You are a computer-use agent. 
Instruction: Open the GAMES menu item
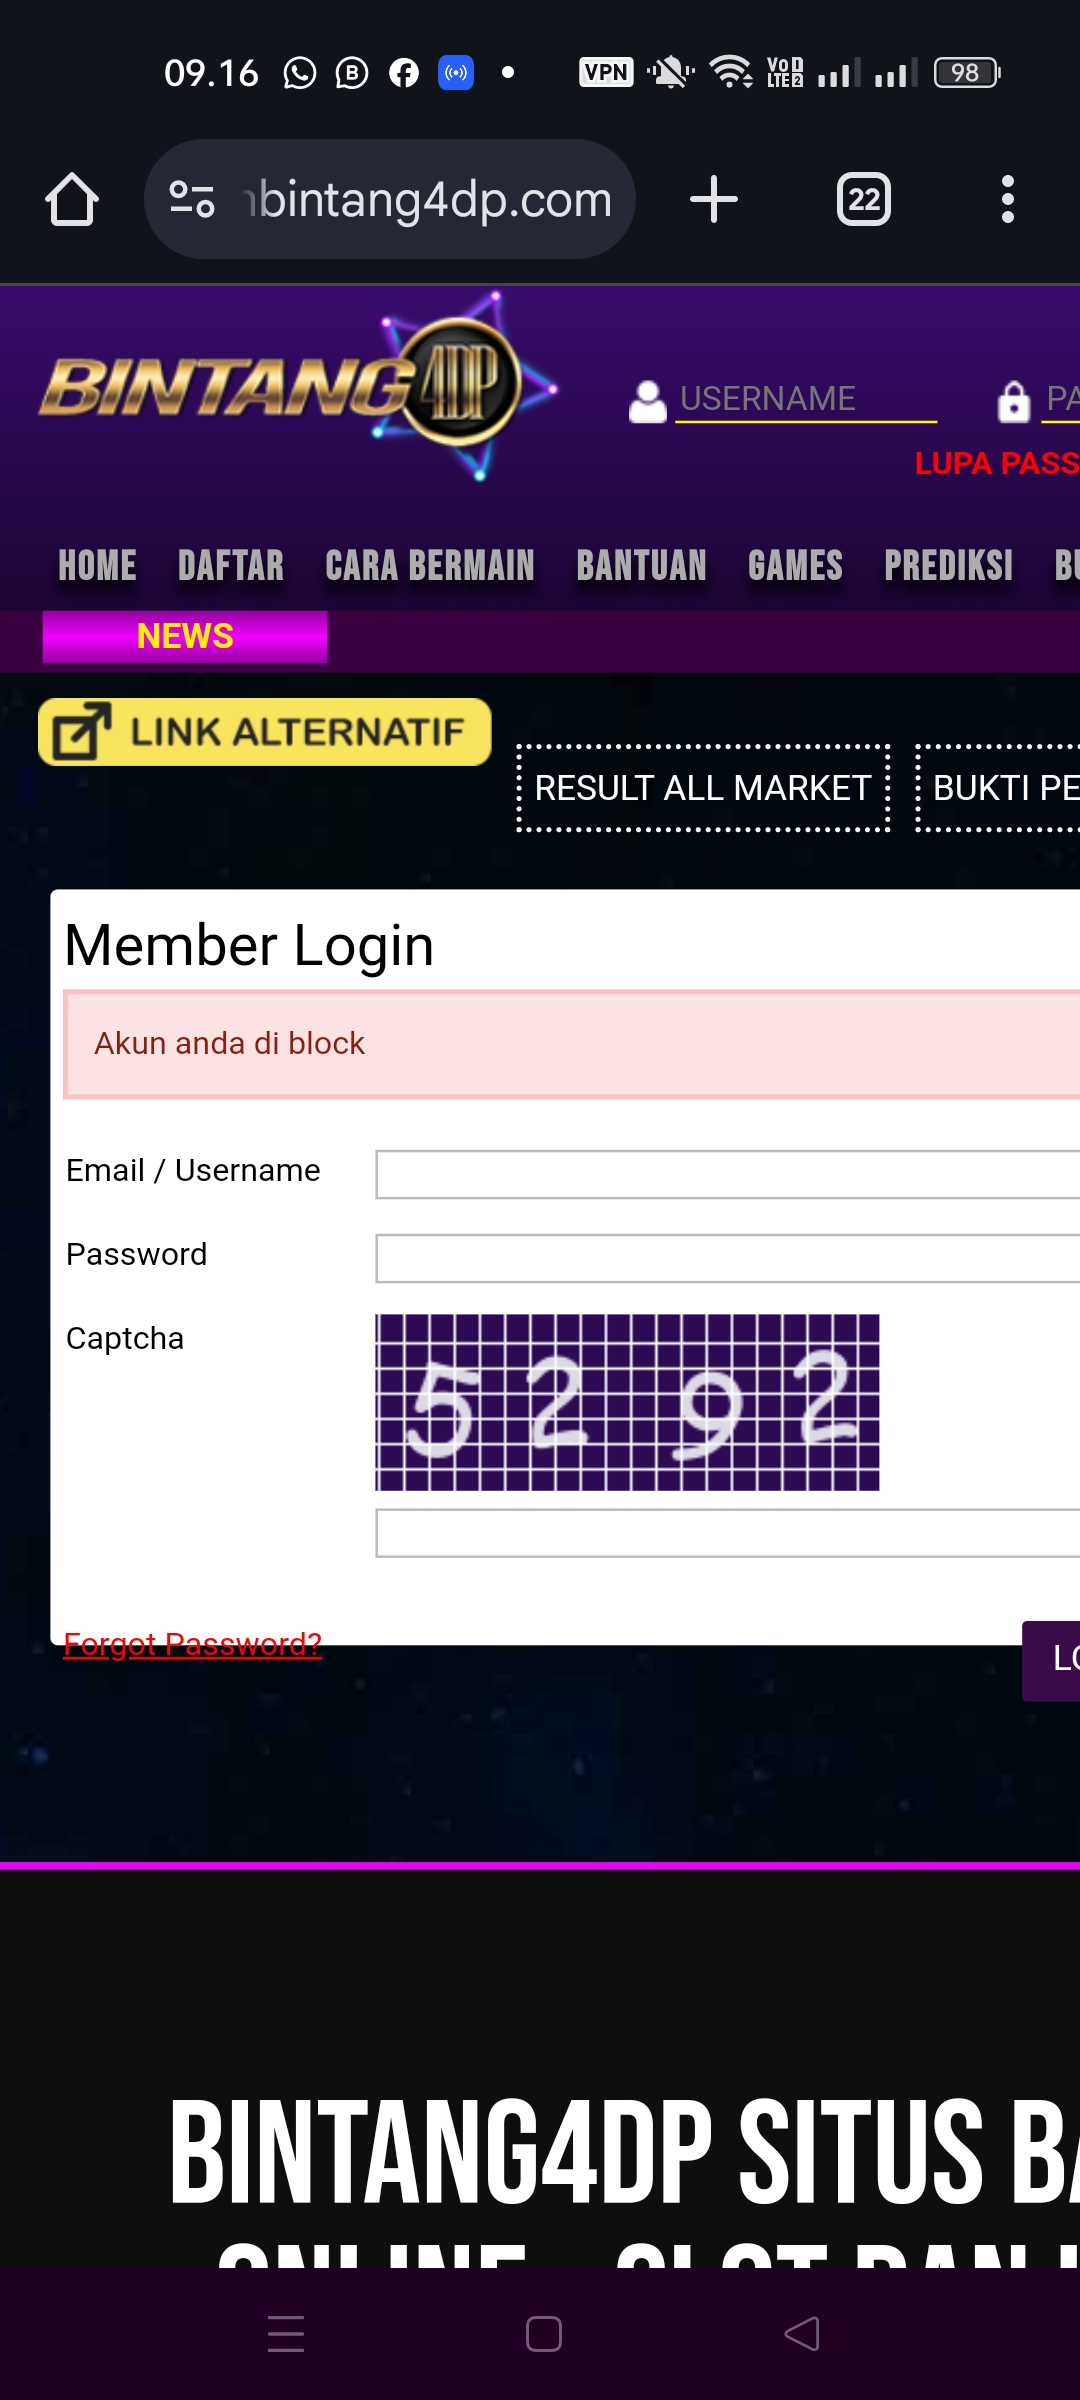(795, 566)
